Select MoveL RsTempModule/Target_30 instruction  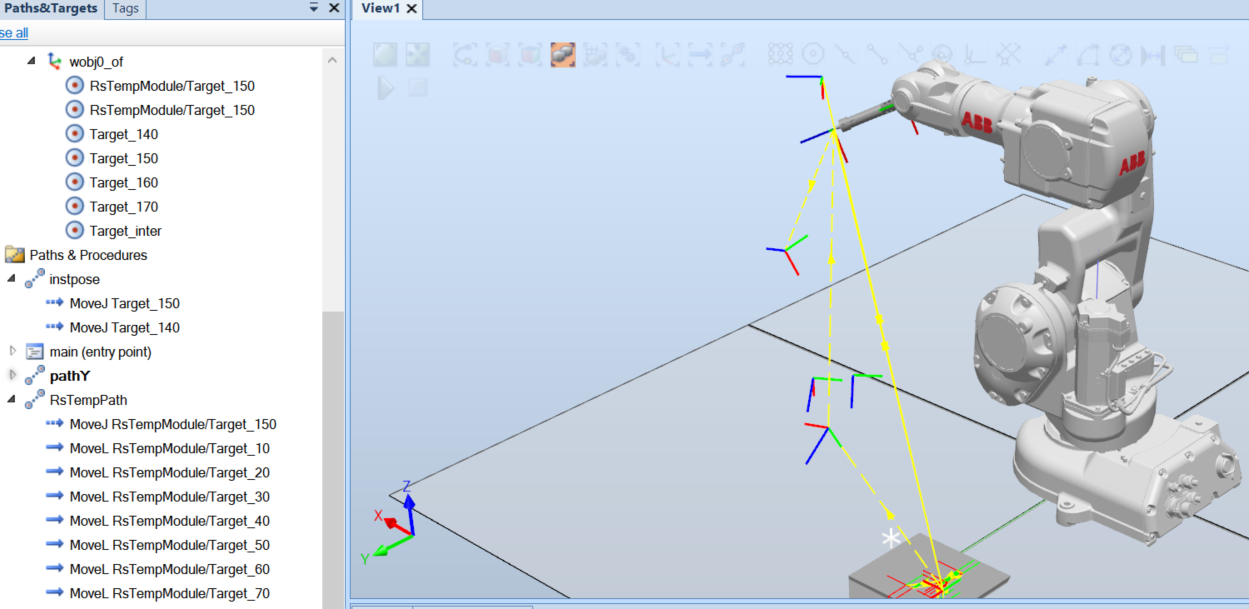pyautogui.click(x=169, y=497)
